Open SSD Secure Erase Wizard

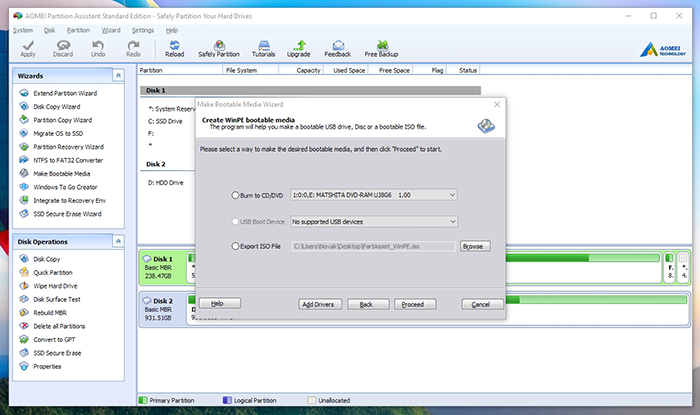tap(67, 214)
